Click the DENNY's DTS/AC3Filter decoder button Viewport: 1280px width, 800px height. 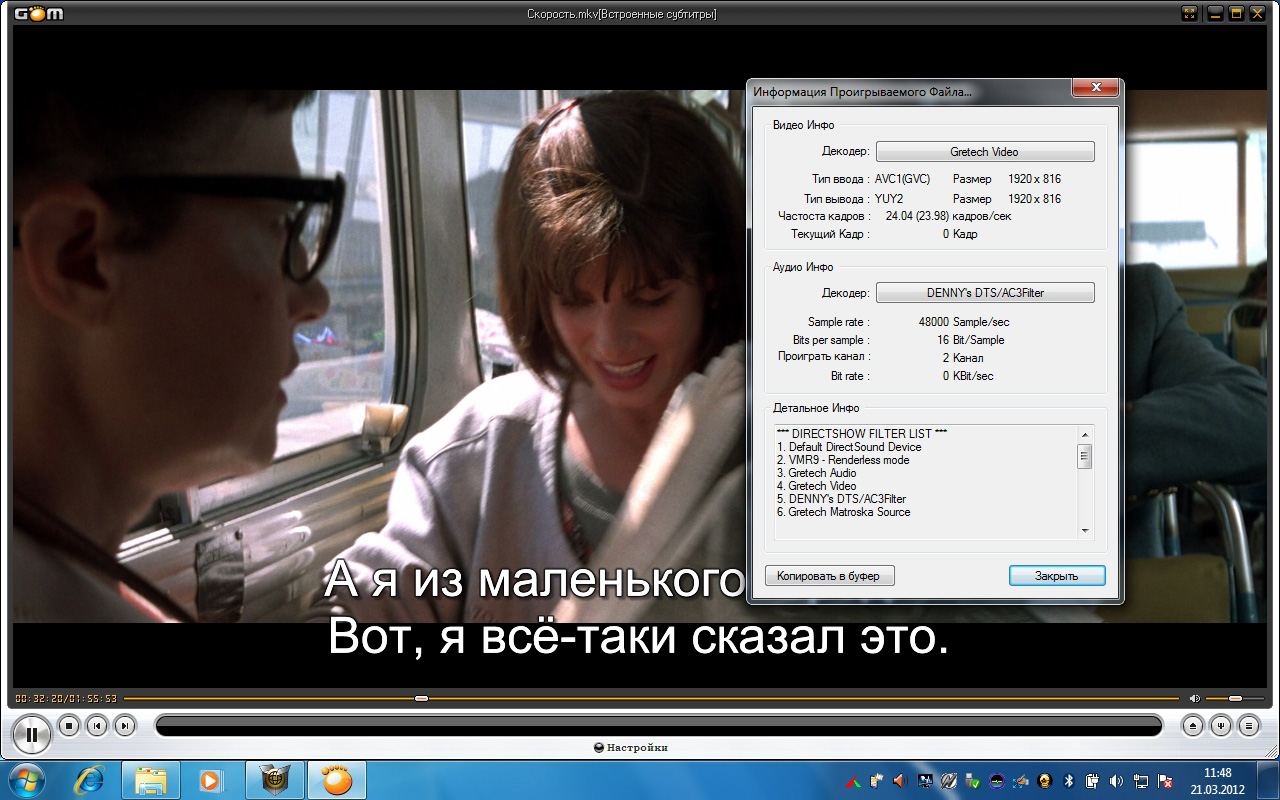[984, 293]
